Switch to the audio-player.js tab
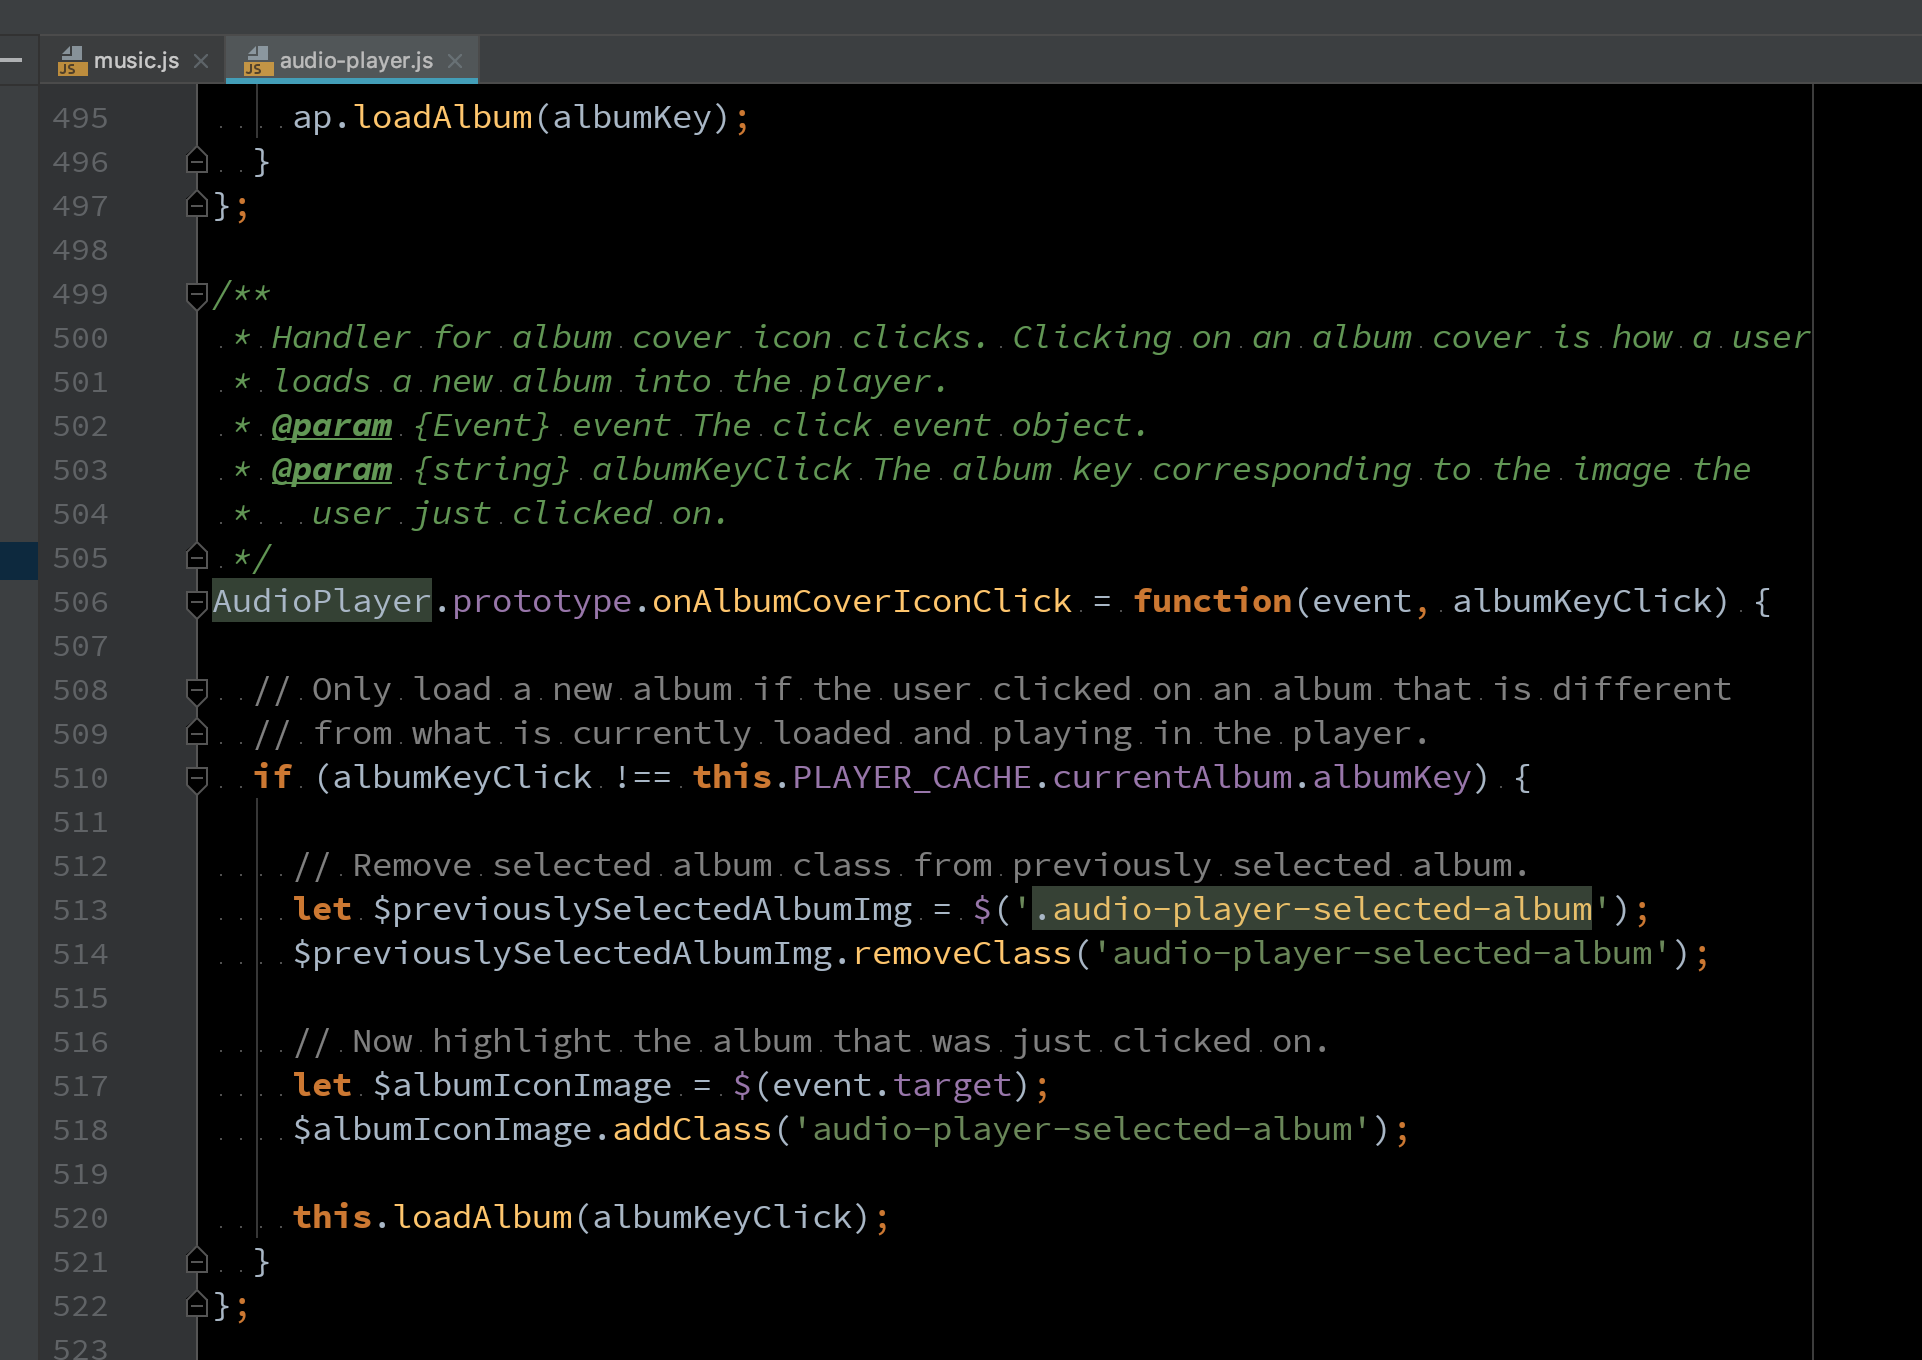Screen dimensions: 1922x1360 (x=353, y=59)
